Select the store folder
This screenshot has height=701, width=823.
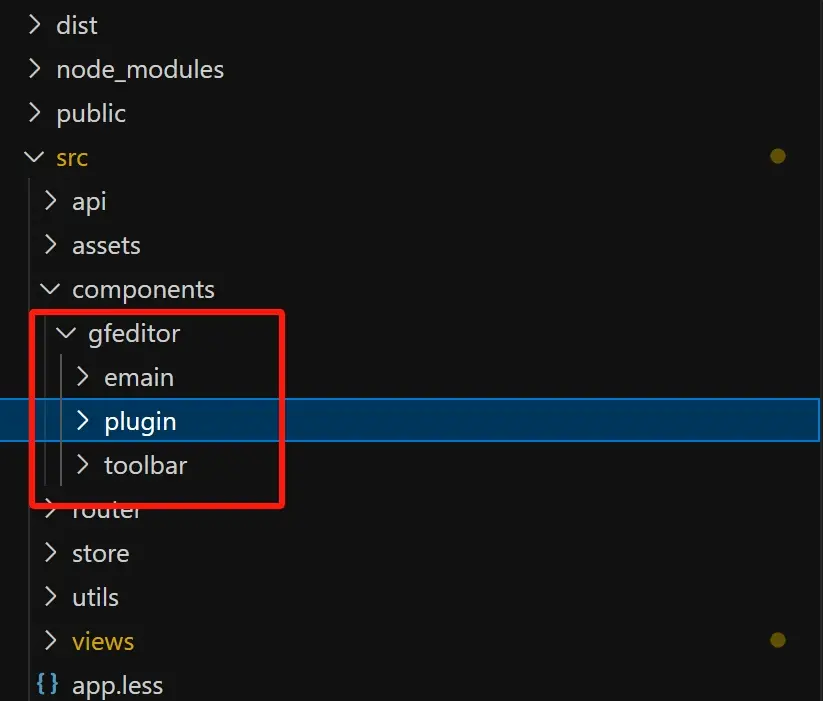(x=100, y=553)
